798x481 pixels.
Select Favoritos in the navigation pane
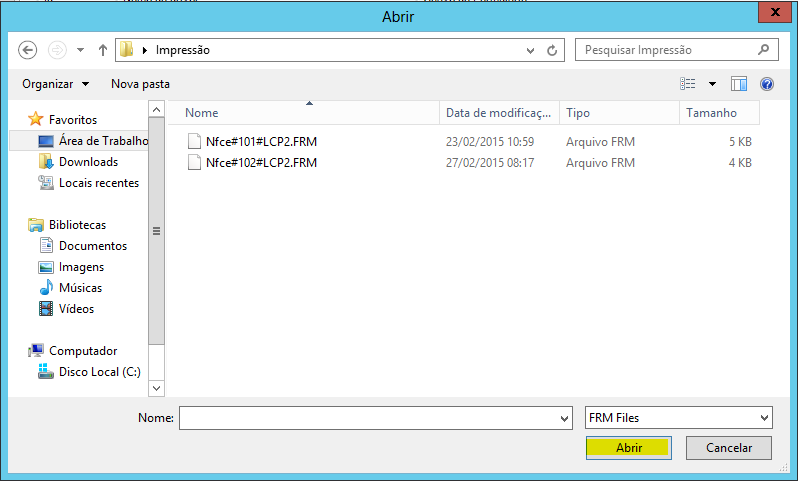pos(73,120)
